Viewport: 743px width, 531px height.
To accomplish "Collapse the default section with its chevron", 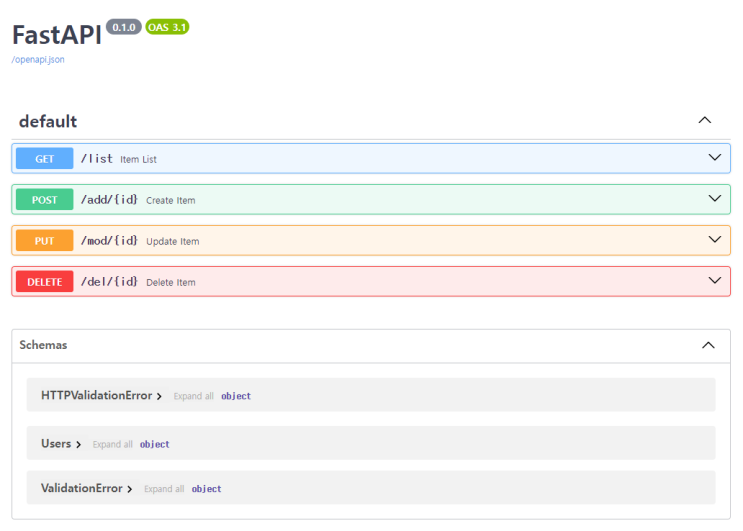I will pos(705,120).
